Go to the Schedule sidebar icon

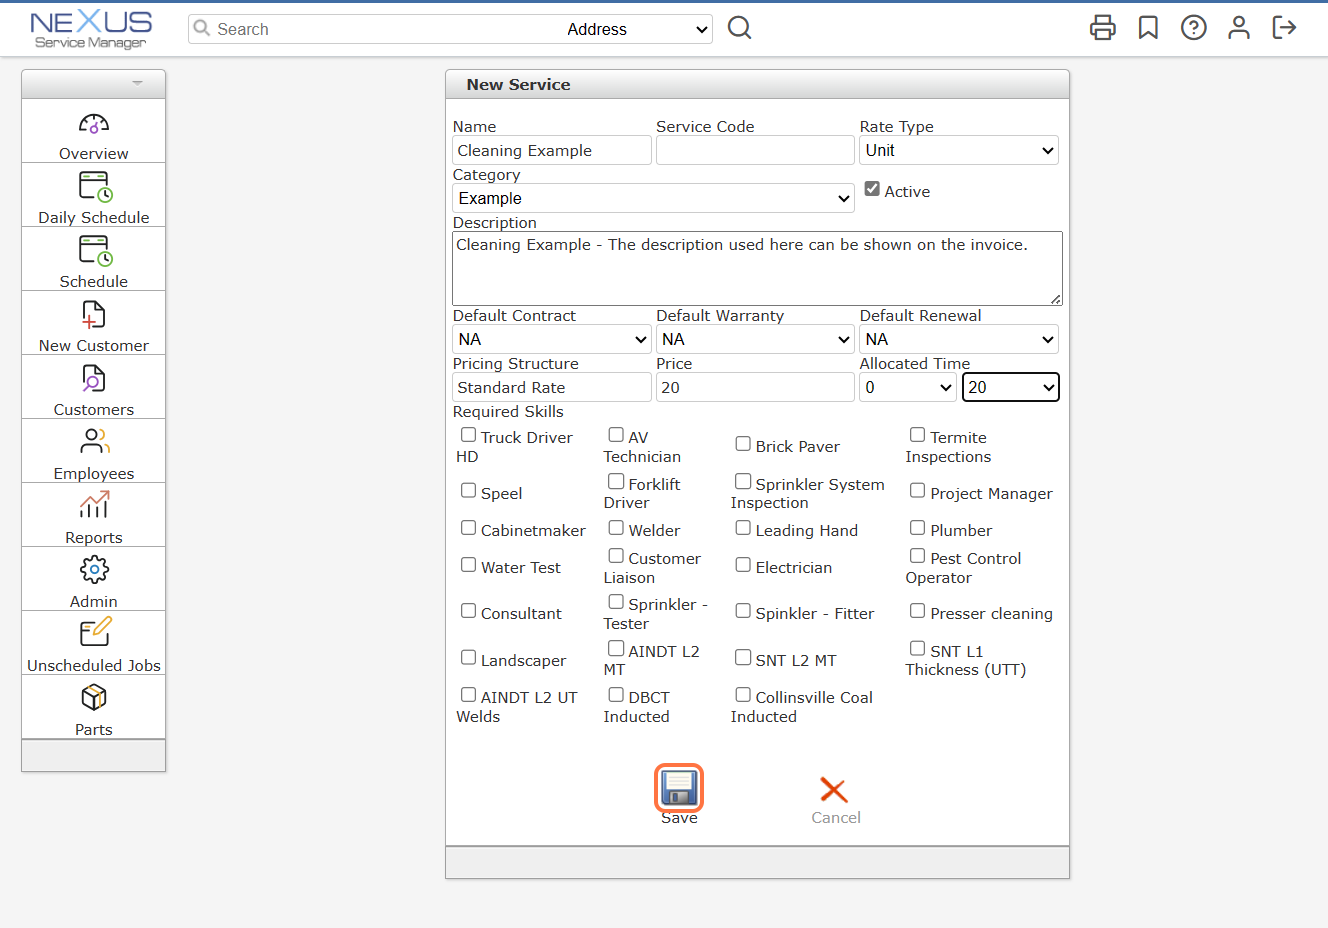(x=94, y=251)
